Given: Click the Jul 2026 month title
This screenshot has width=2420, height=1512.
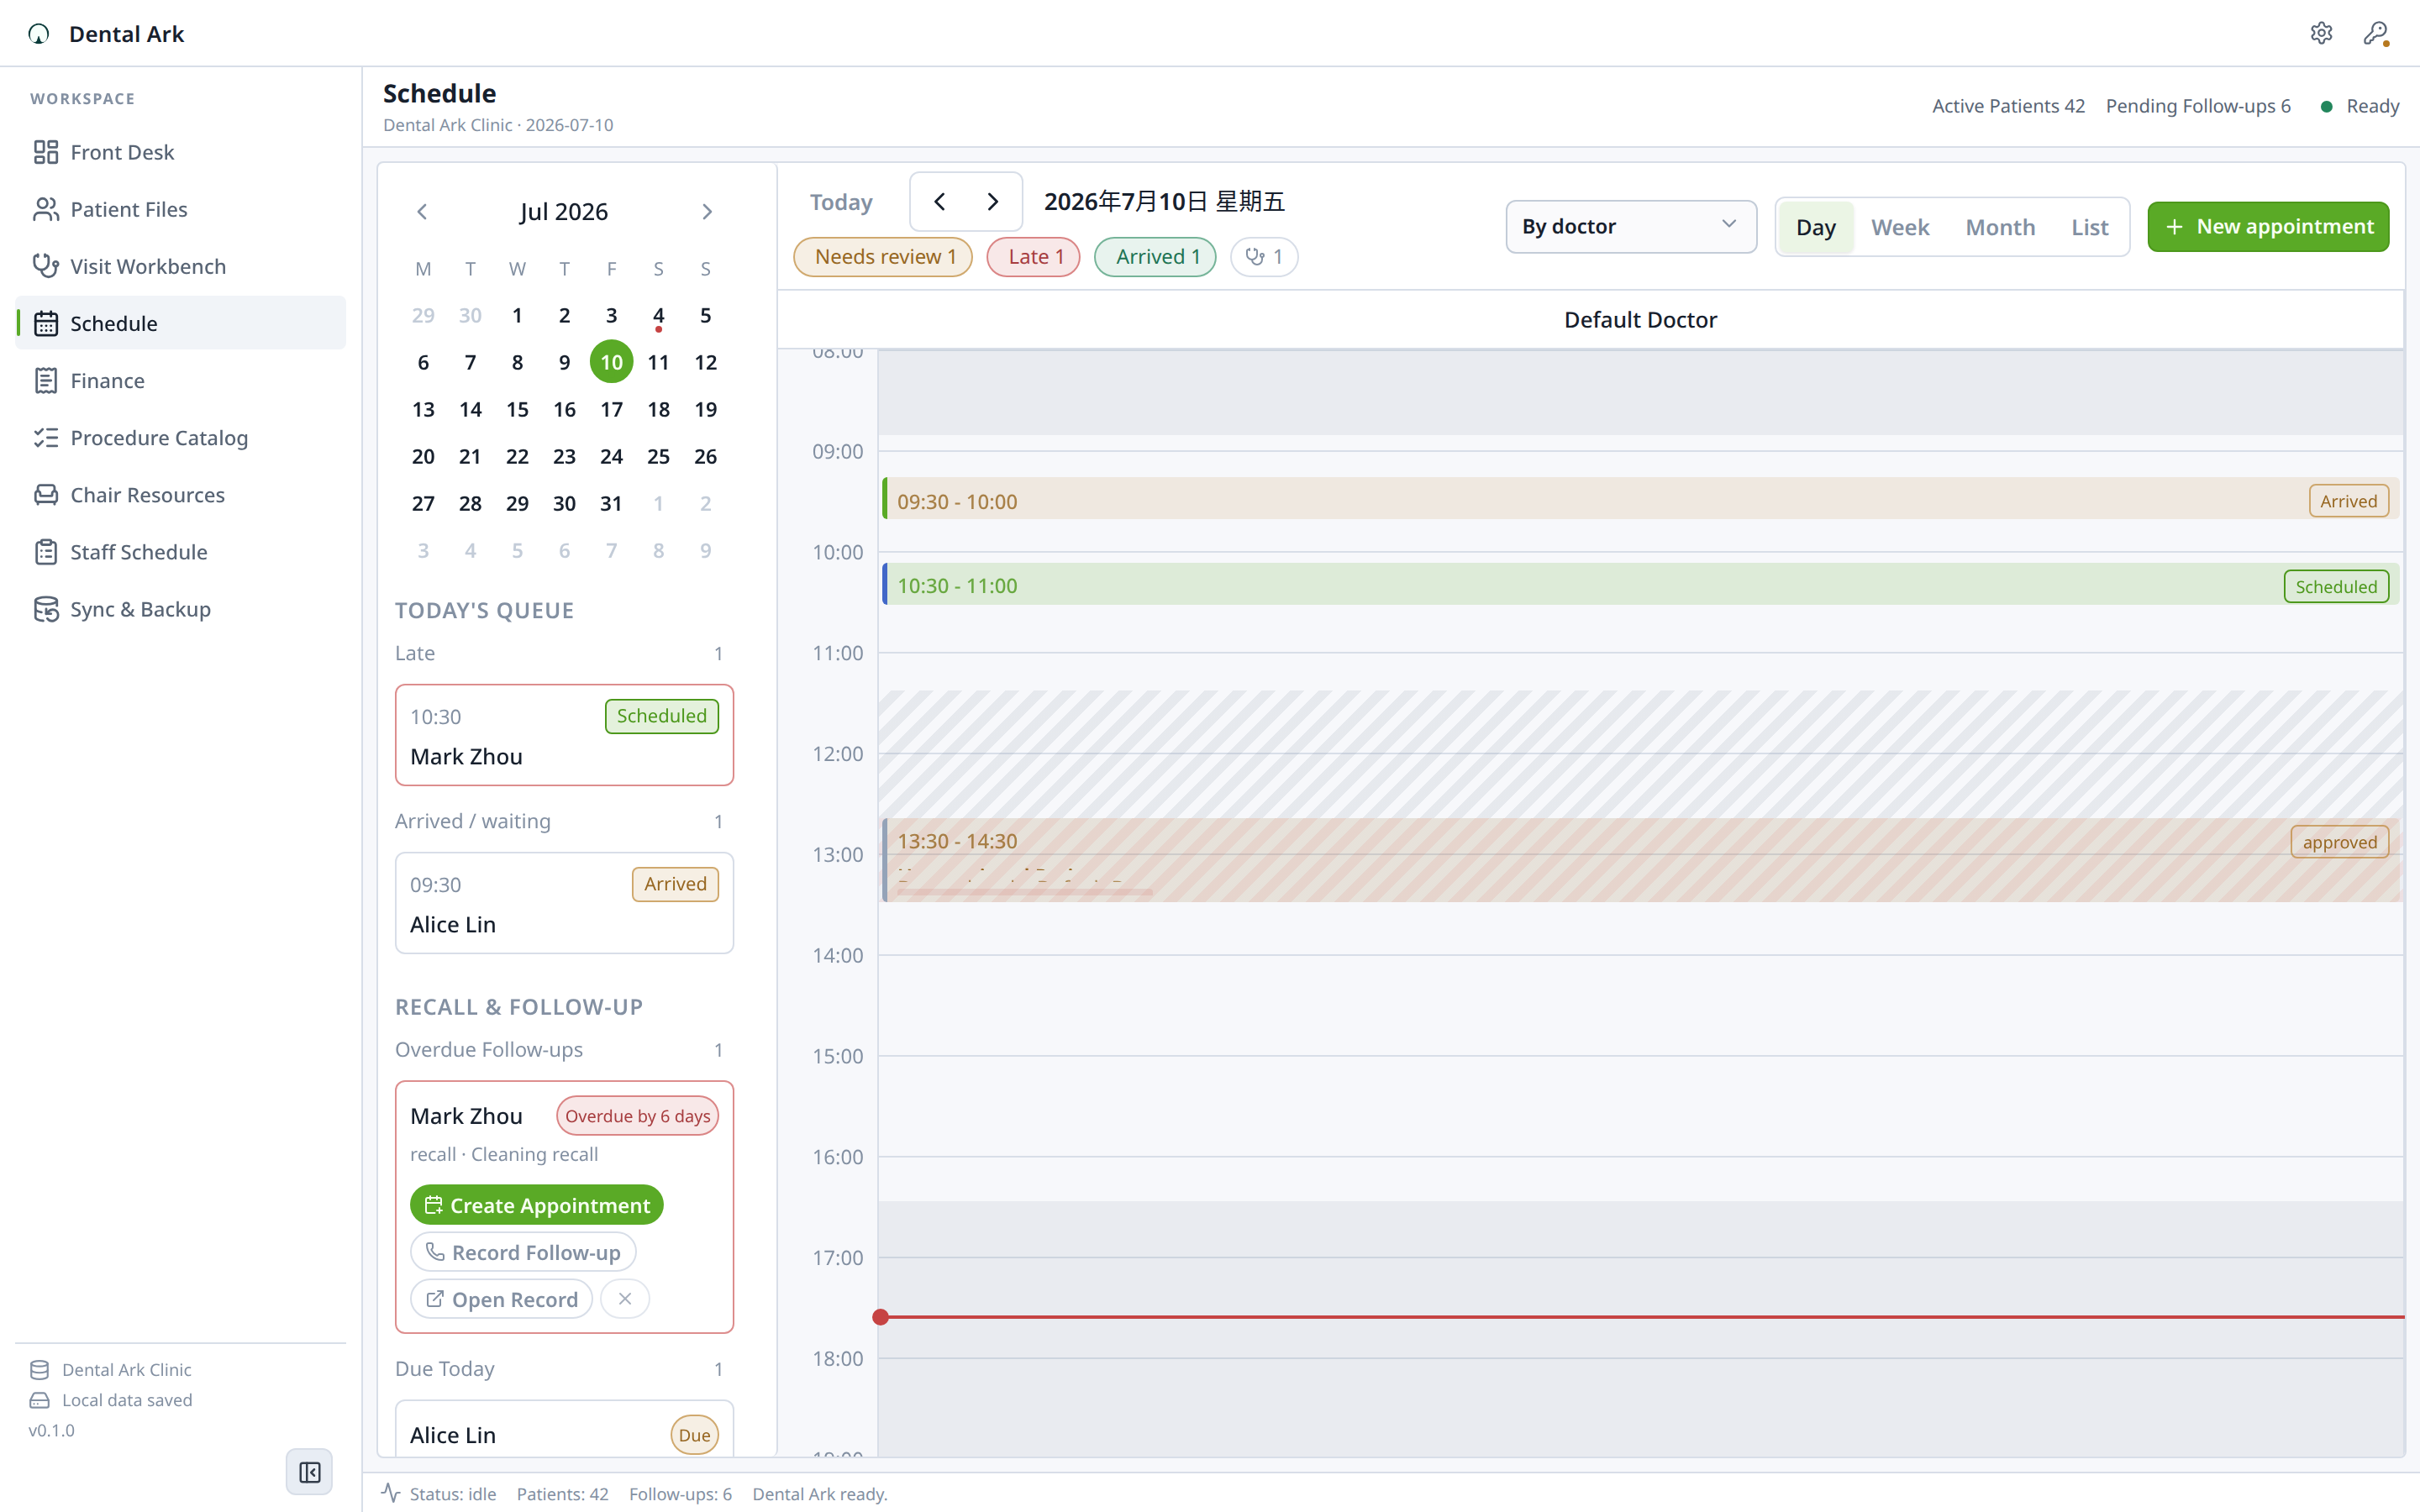Looking at the screenshot, I should coord(564,212).
